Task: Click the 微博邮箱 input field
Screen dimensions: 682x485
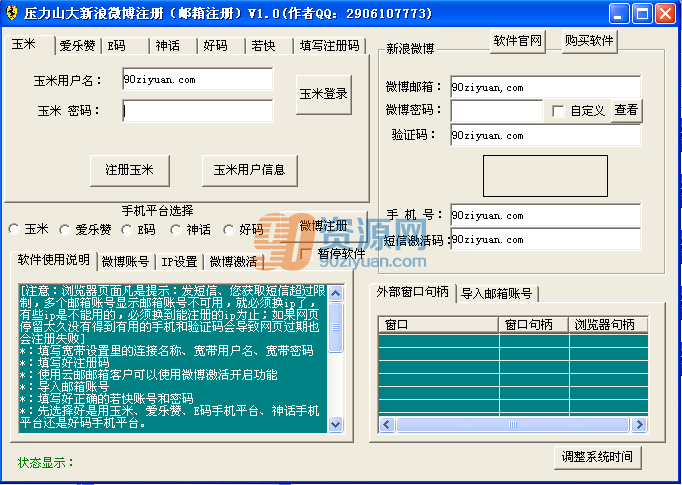Action: pos(546,87)
